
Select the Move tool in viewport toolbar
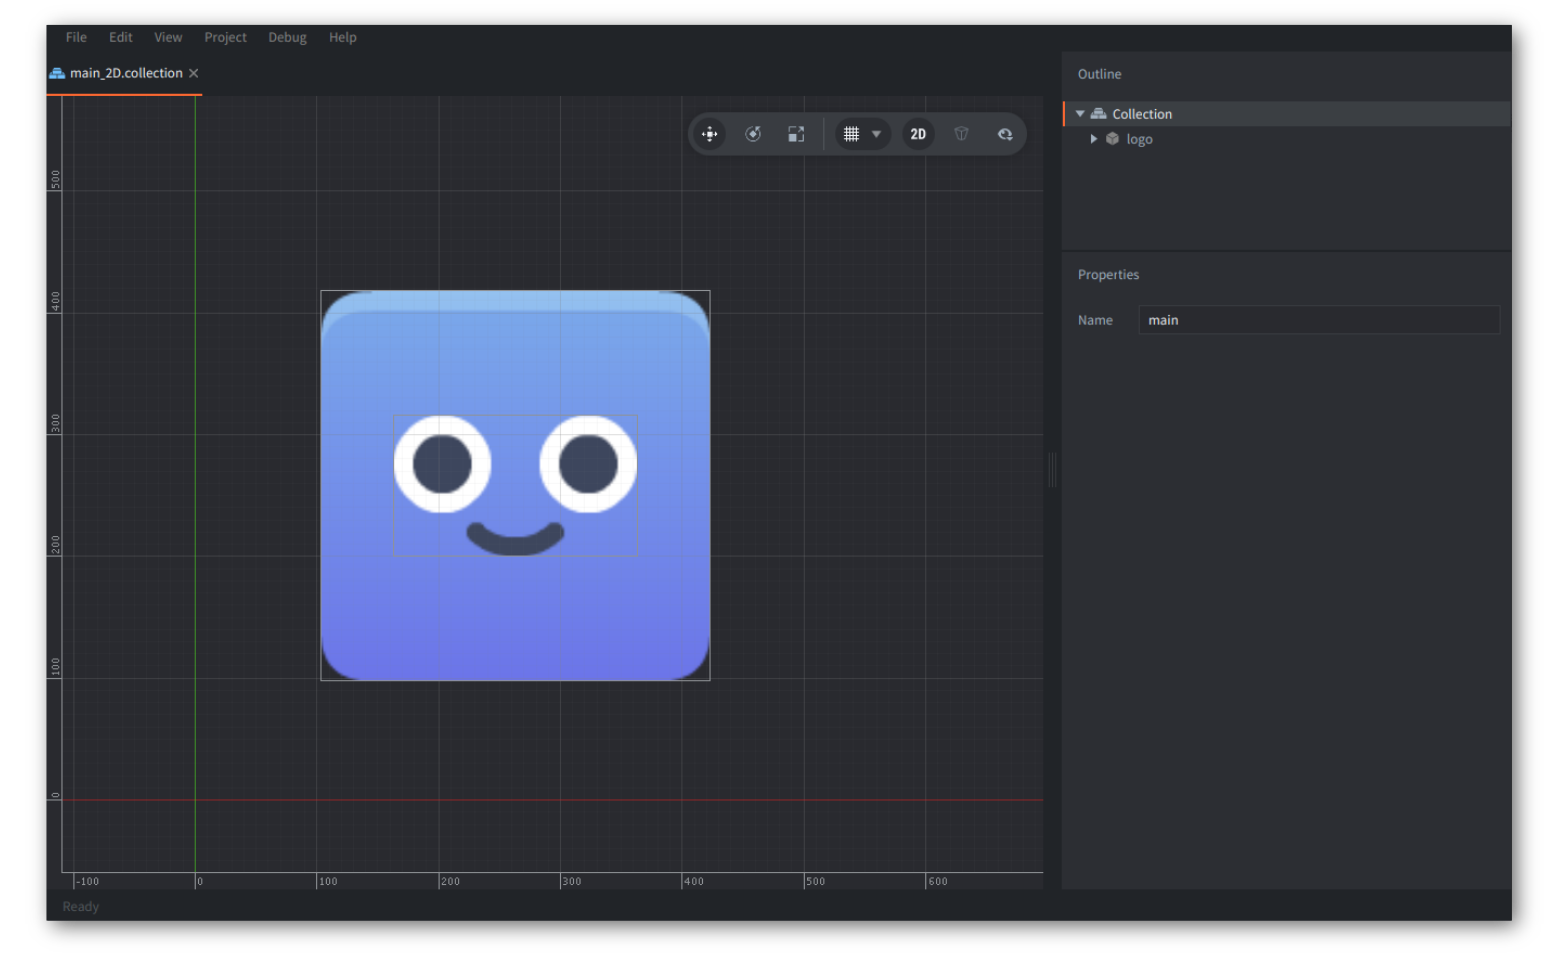pyautogui.click(x=709, y=134)
